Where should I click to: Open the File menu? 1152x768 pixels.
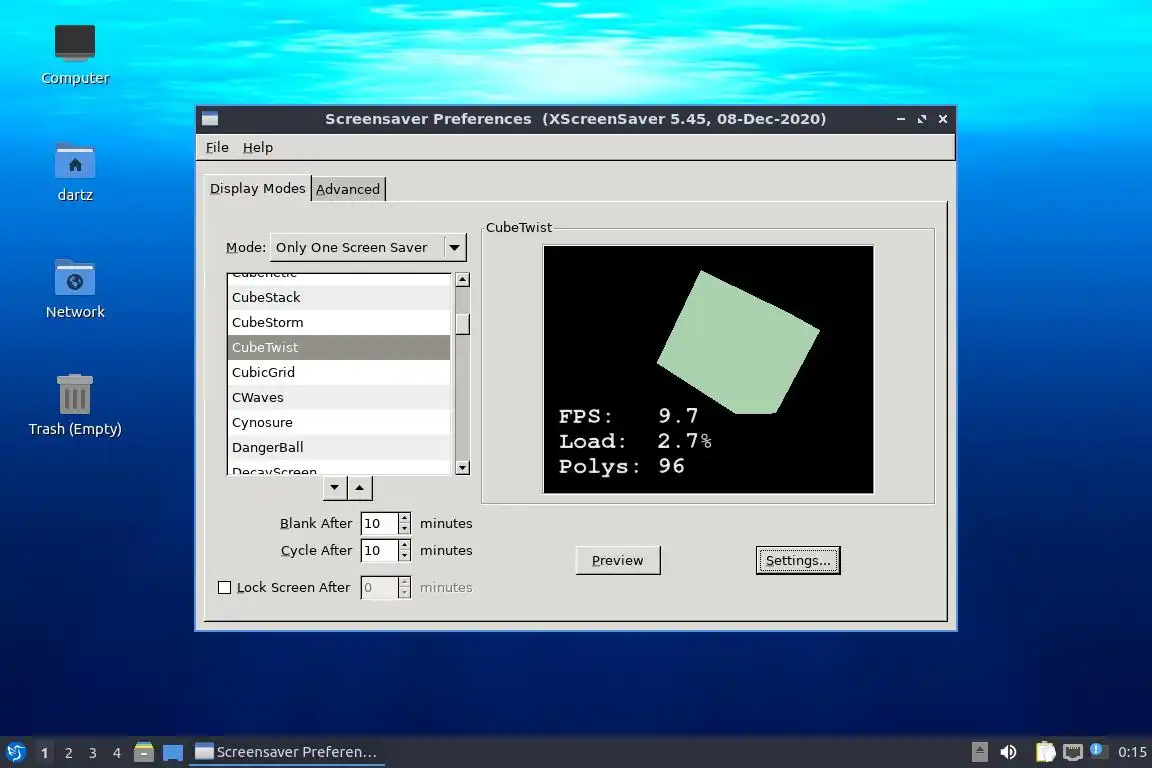(217, 147)
